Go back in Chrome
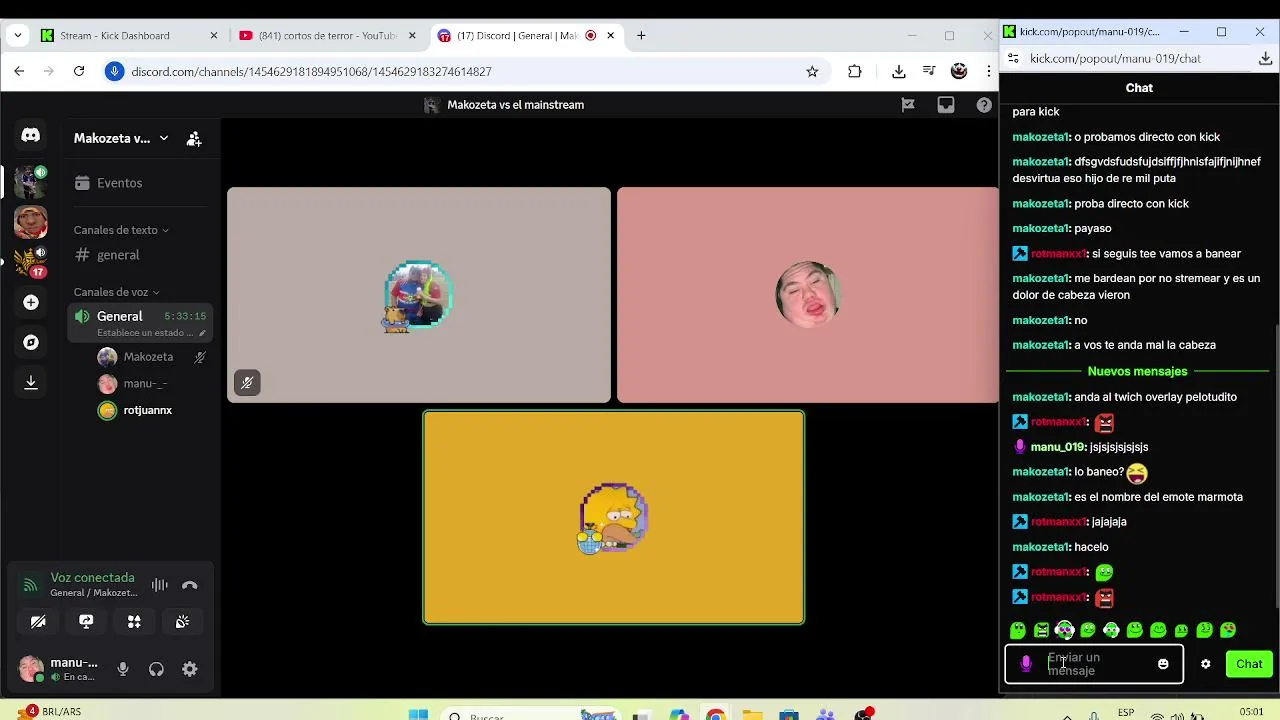Viewport: 1280px width, 720px height. click(x=19, y=72)
